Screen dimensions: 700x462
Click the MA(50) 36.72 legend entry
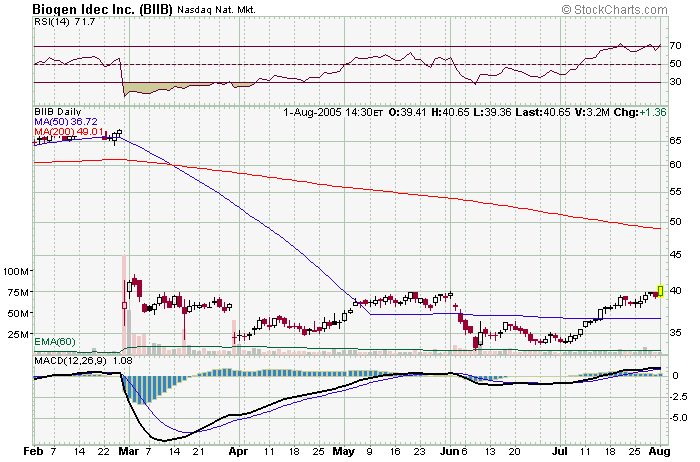pos(66,121)
